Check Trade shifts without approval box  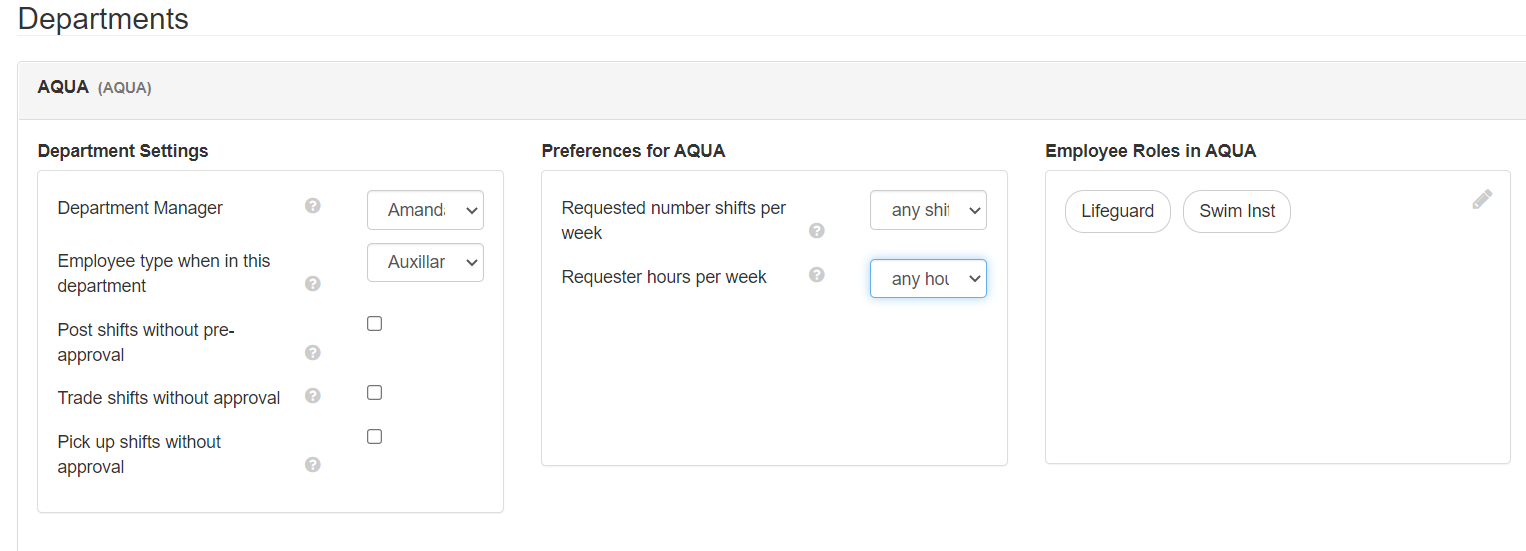[x=374, y=393]
